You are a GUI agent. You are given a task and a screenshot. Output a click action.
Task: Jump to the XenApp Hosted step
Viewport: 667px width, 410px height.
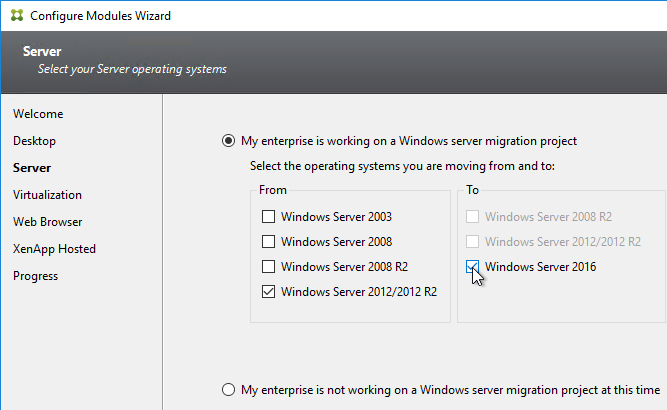(54, 249)
